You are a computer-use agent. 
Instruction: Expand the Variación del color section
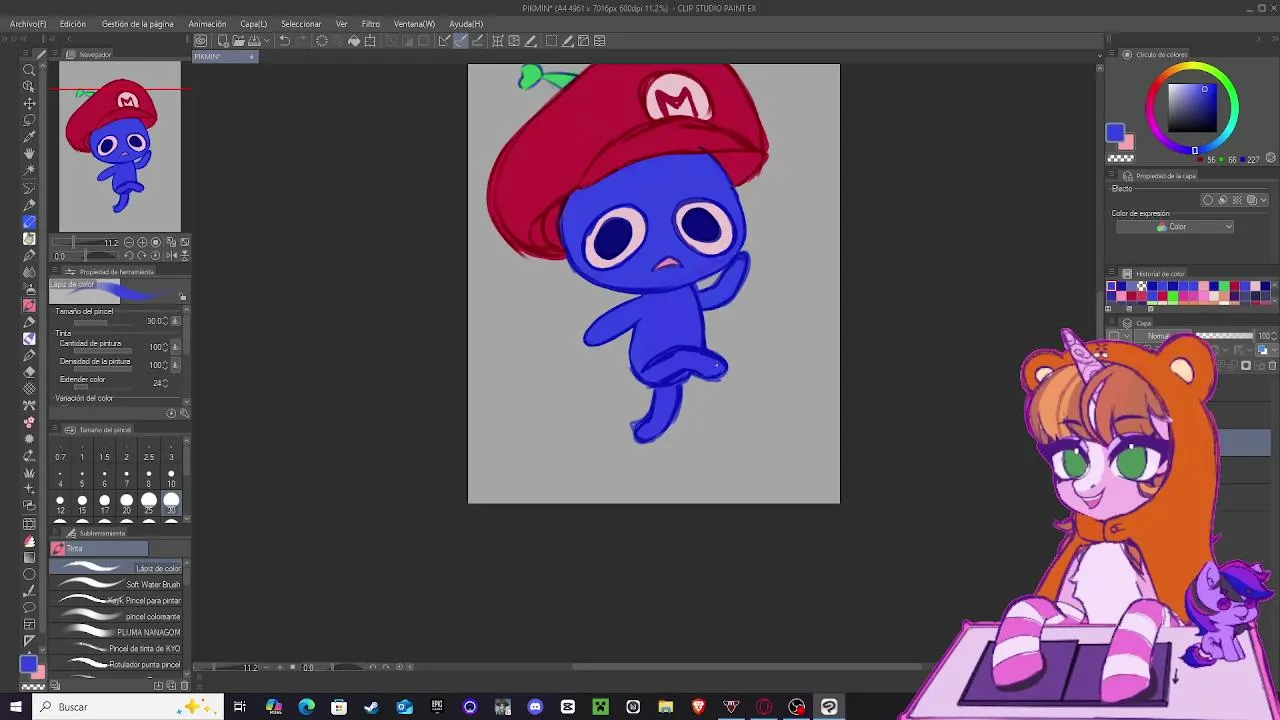(x=84, y=398)
